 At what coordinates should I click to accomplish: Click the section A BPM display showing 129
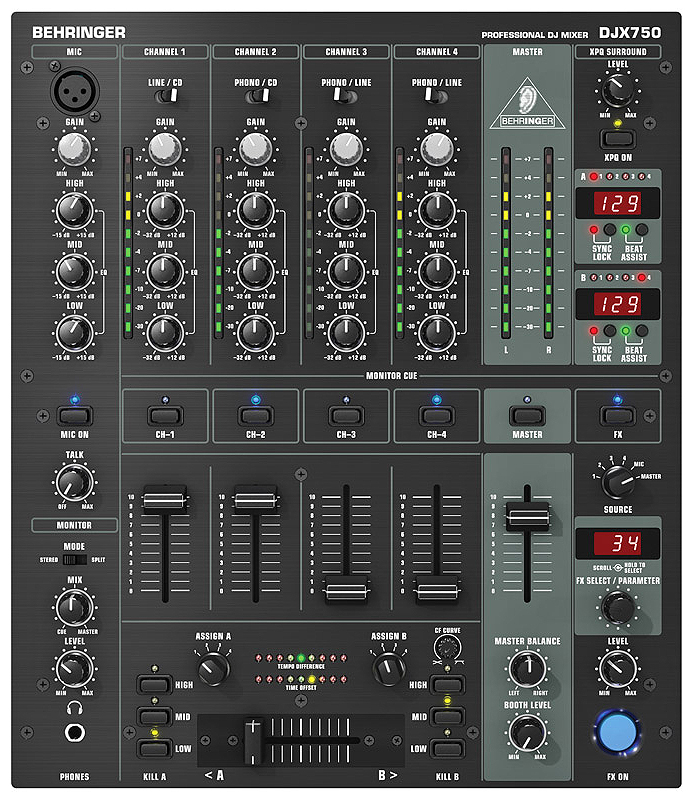[x=618, y=203]
